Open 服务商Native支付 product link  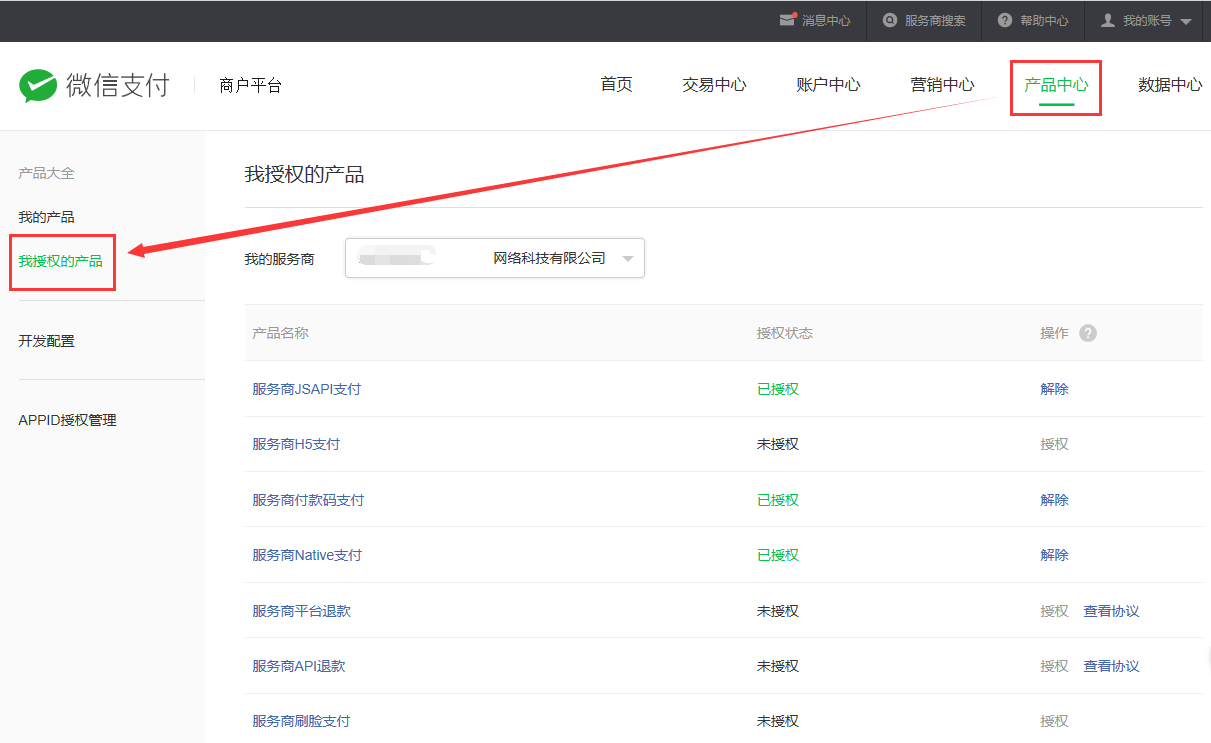coord(307,555)
